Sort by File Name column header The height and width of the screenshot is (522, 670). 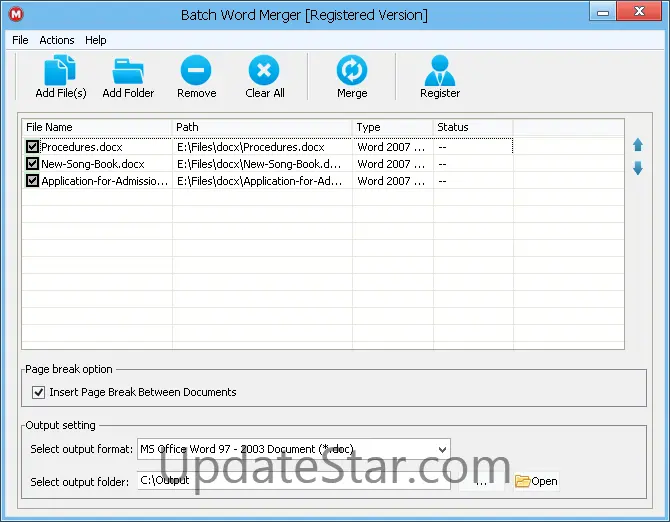point(97,127)
